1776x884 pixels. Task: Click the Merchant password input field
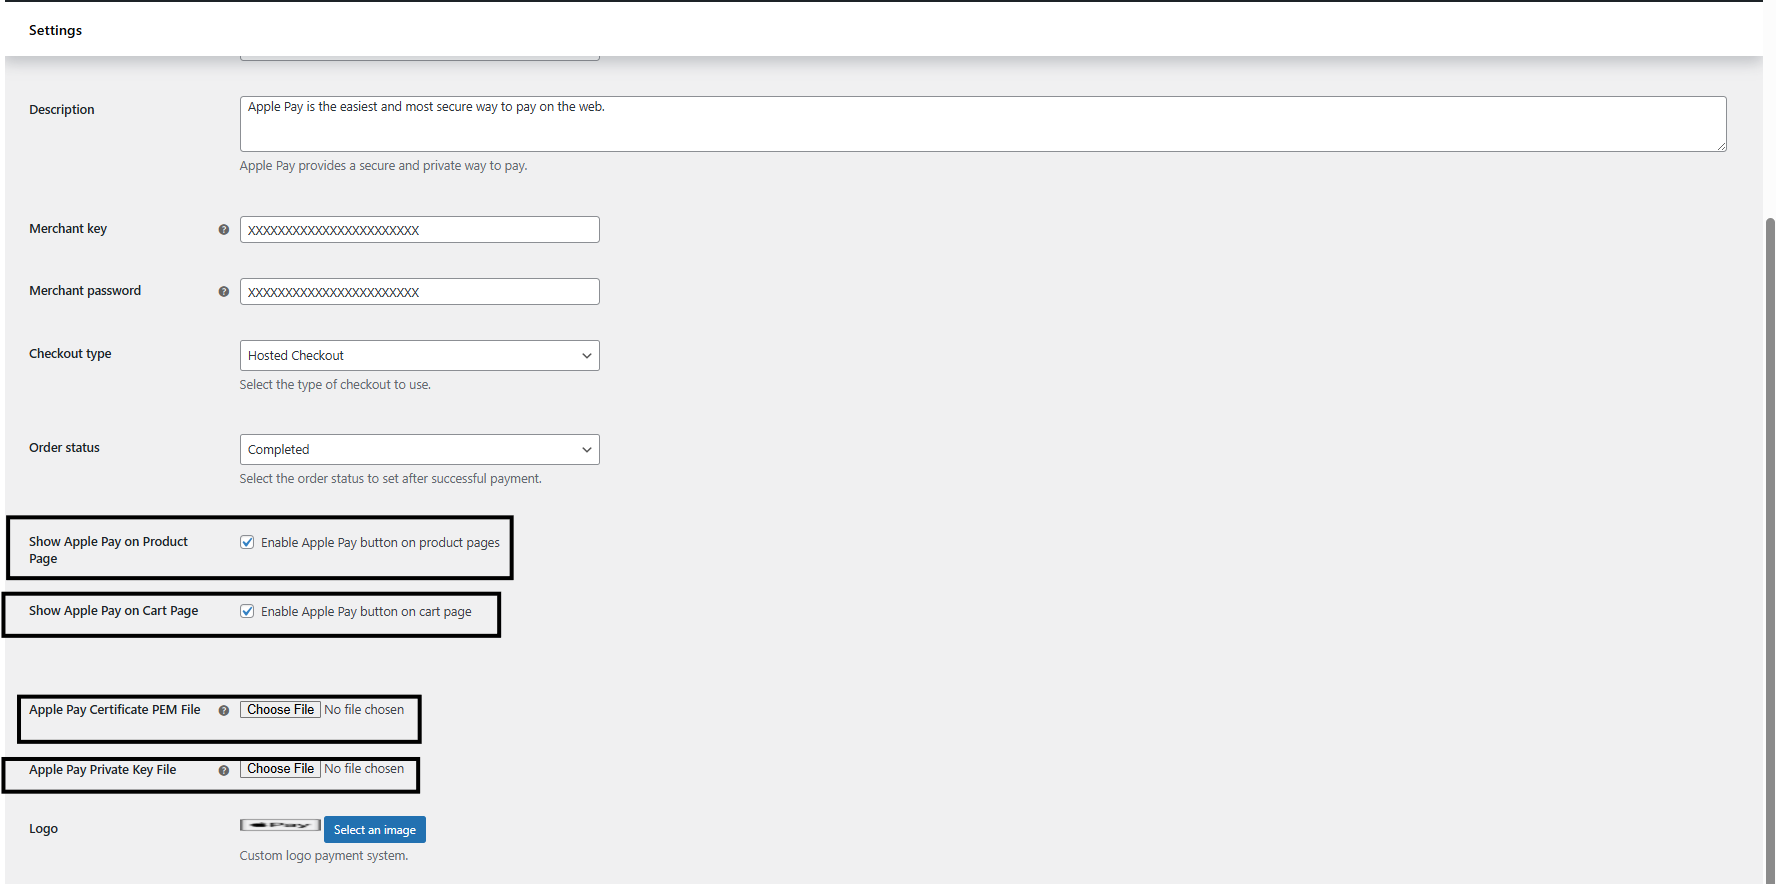coord(419,292)
